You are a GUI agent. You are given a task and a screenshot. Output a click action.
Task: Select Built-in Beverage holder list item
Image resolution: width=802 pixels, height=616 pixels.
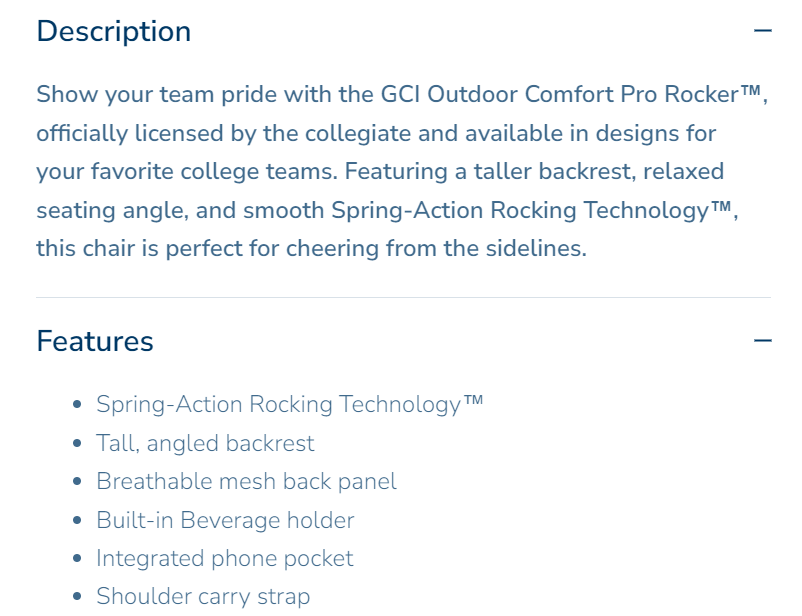click(x=225, y=520)
